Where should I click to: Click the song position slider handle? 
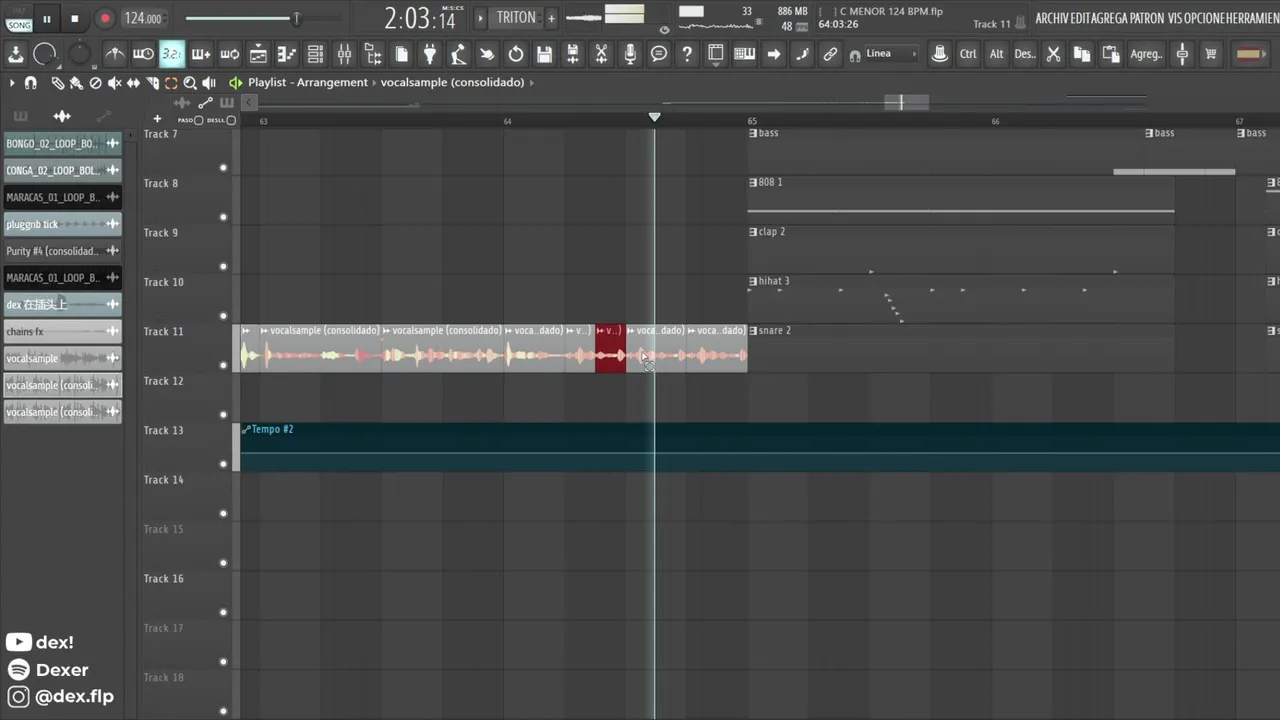coord(296,18)
